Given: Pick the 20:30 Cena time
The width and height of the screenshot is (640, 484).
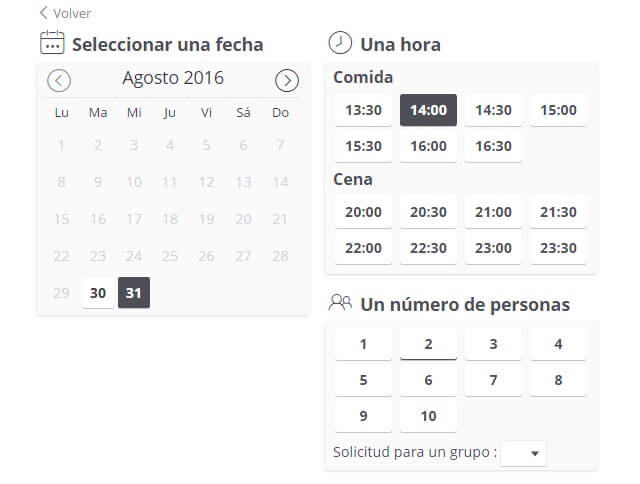Looking at the screenshot, I should click(428, 212).
